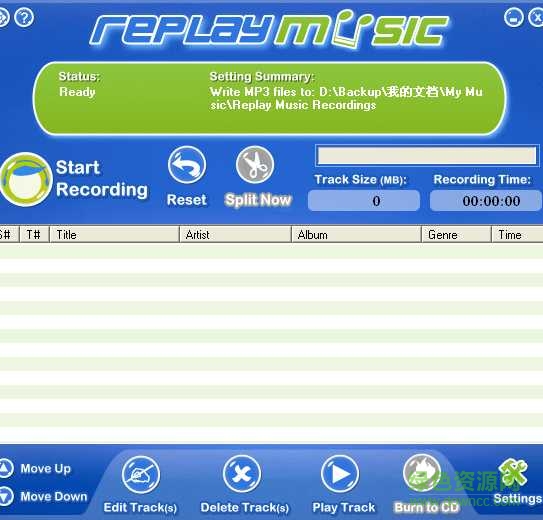Sort tracks by the Album column header
The width and height of the screenshot is (543, 520).
tap(356, 235)
